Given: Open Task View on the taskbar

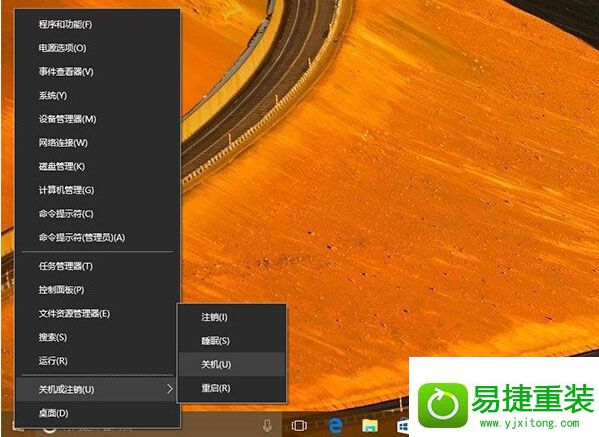Looking at the screenshot, I should coord(299,425).
